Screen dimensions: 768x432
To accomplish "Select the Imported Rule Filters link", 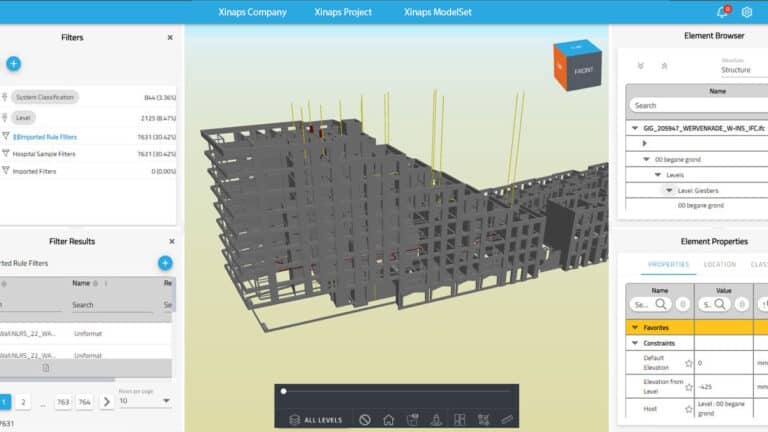I will pyautogui.click(x=45, y=136).
